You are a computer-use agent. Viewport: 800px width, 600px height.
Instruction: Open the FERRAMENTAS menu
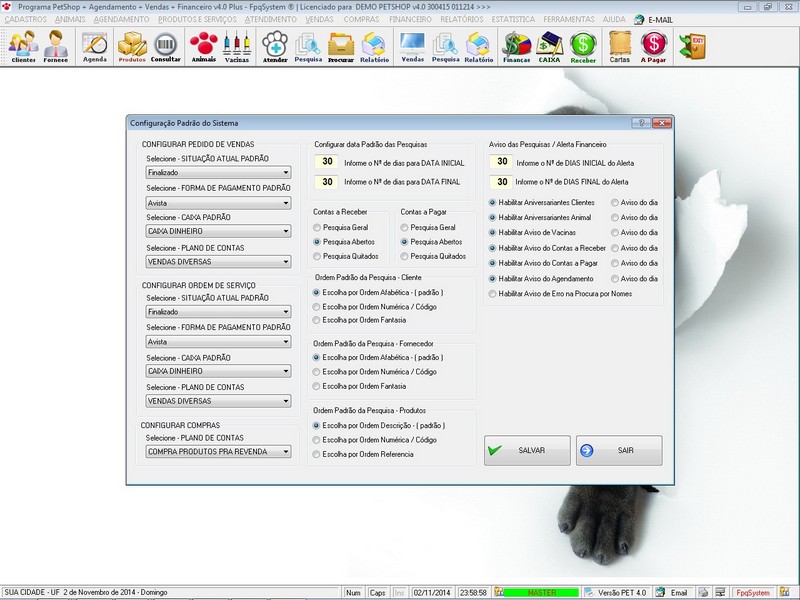point(569,19)
